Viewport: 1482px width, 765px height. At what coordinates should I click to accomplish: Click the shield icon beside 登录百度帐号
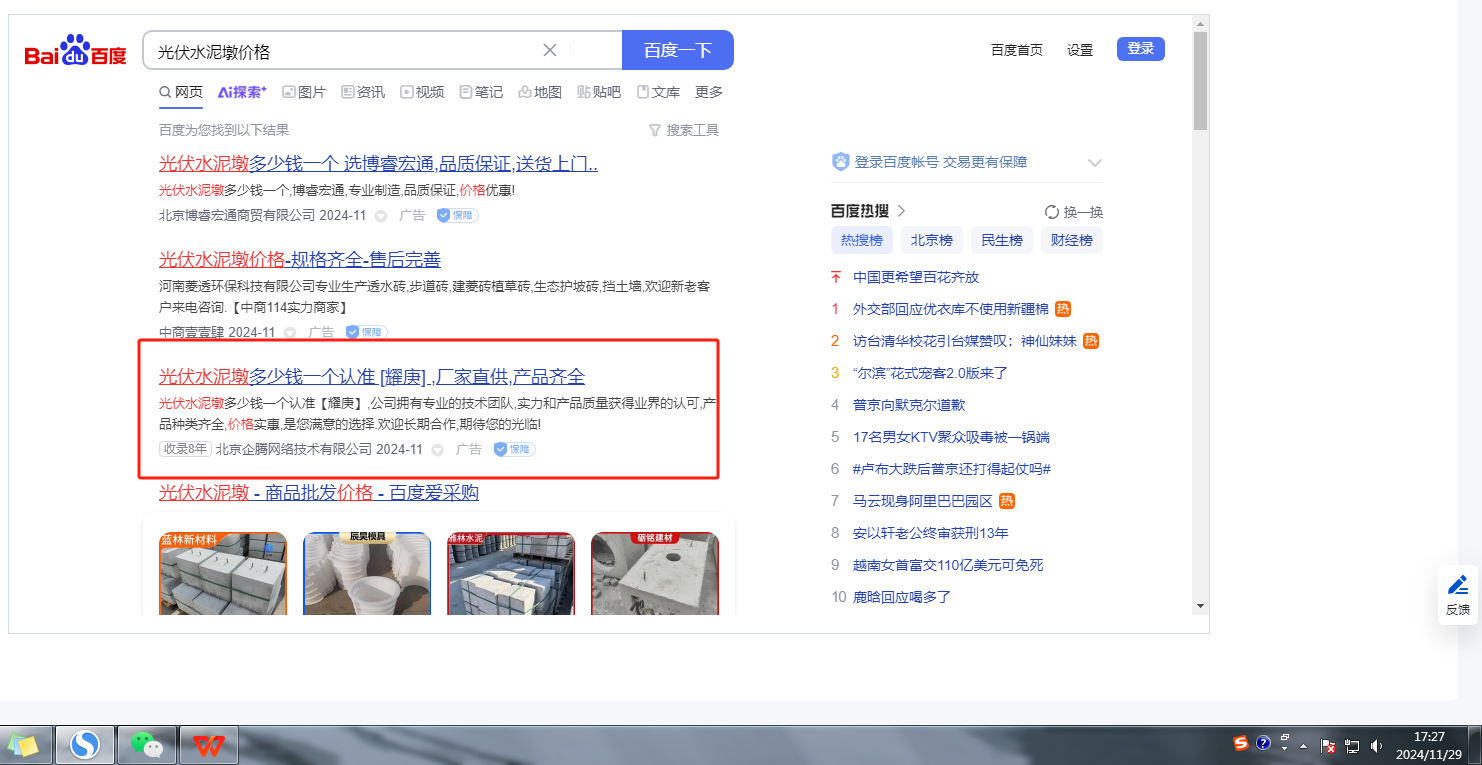click(x=840, y=162)
